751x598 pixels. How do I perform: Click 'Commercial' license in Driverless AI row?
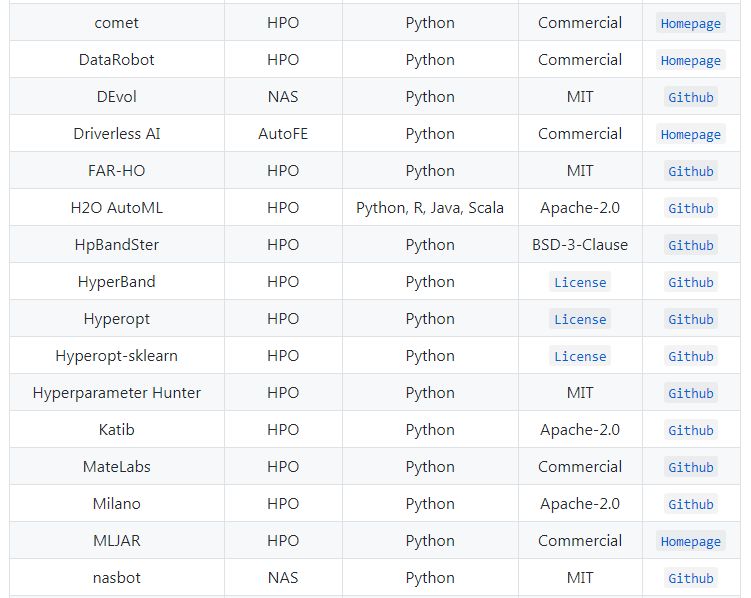pyautogui.click(x=580, y=134)
